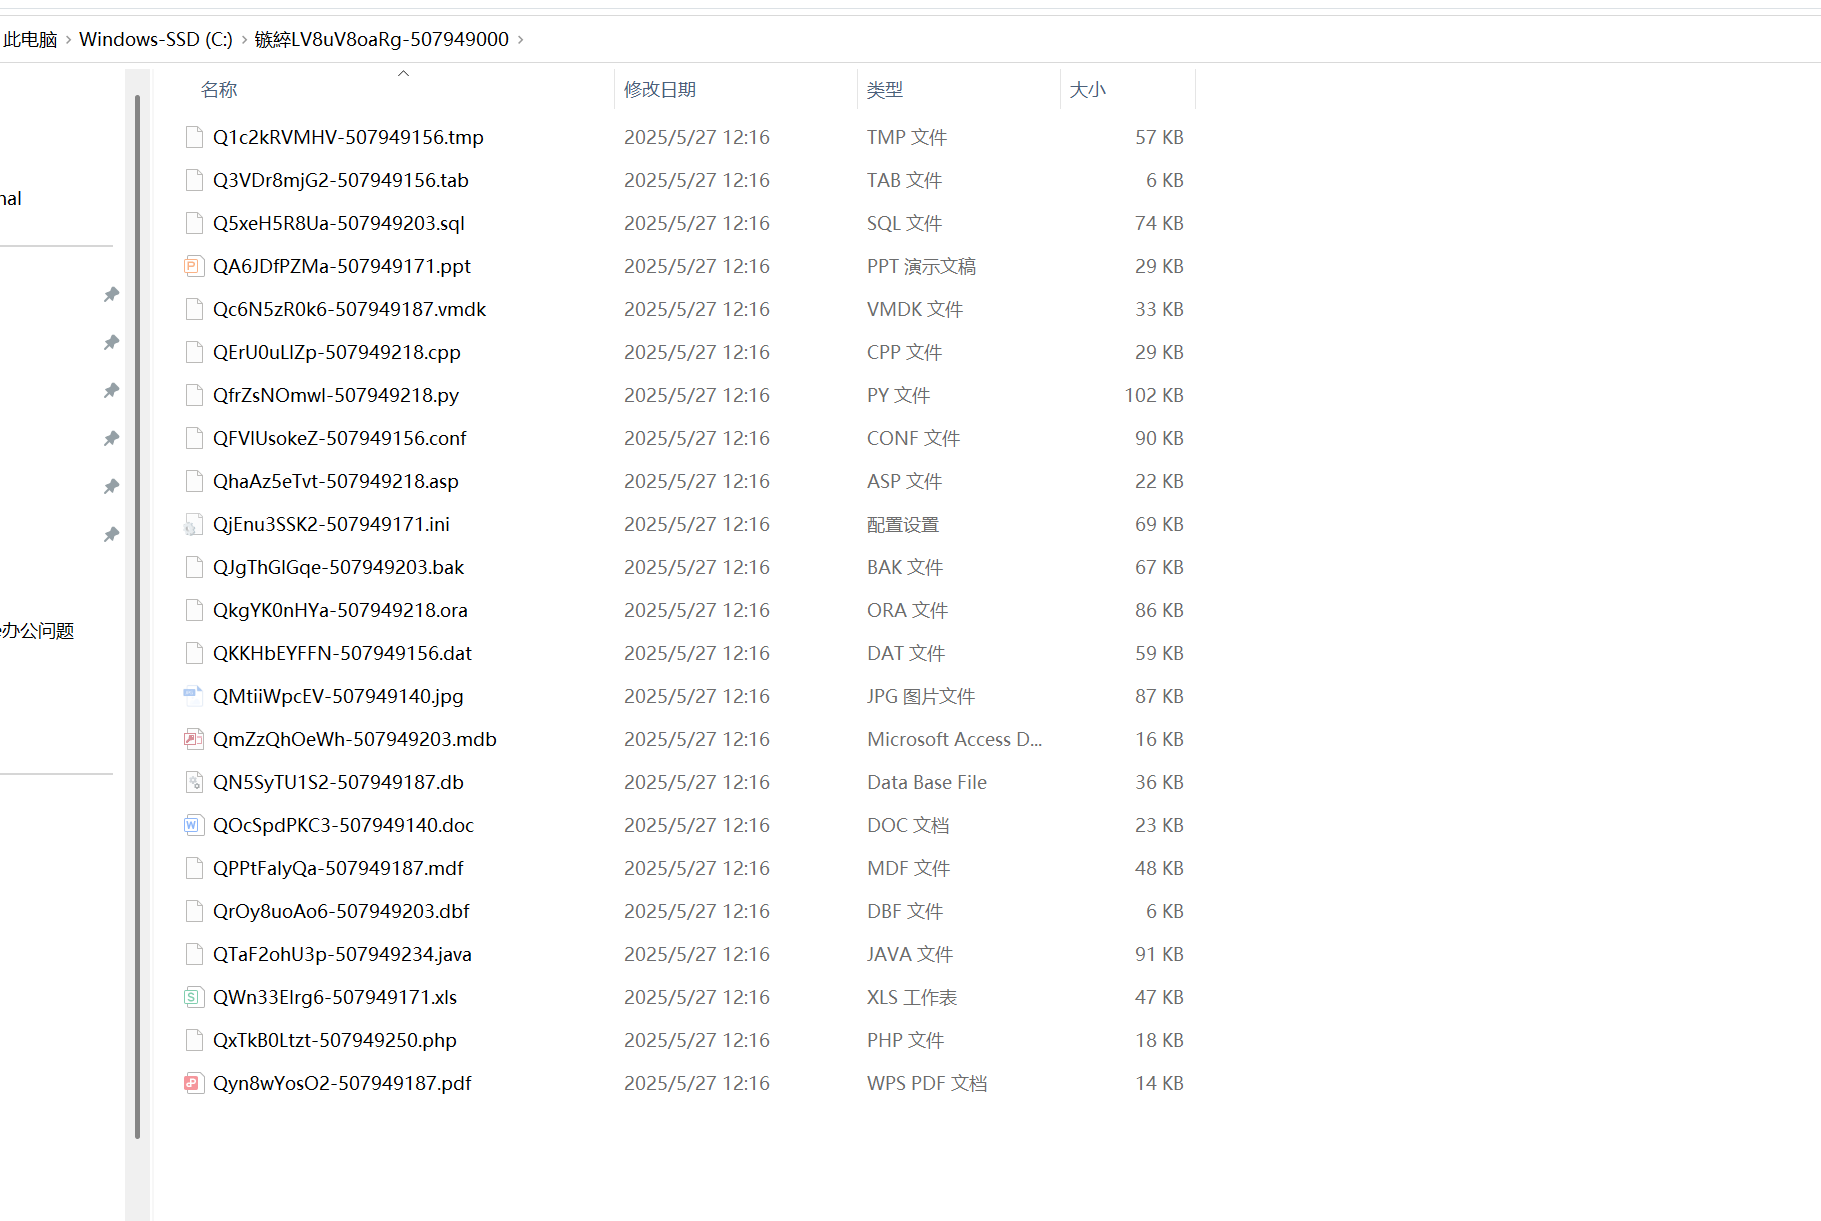Expand breadcrumb chevron after Windows-SSD (C:)

244,40
